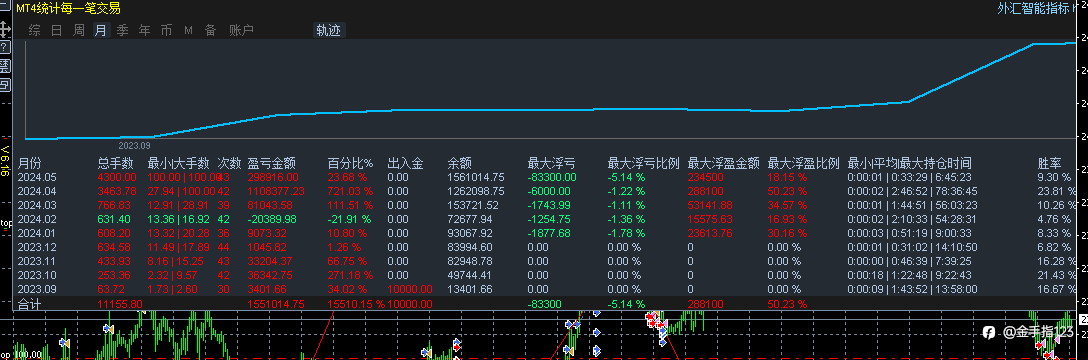Switch to the 日 daily statistics tab
Viewport: 1088px width, 360px height.
pos(57,31)
